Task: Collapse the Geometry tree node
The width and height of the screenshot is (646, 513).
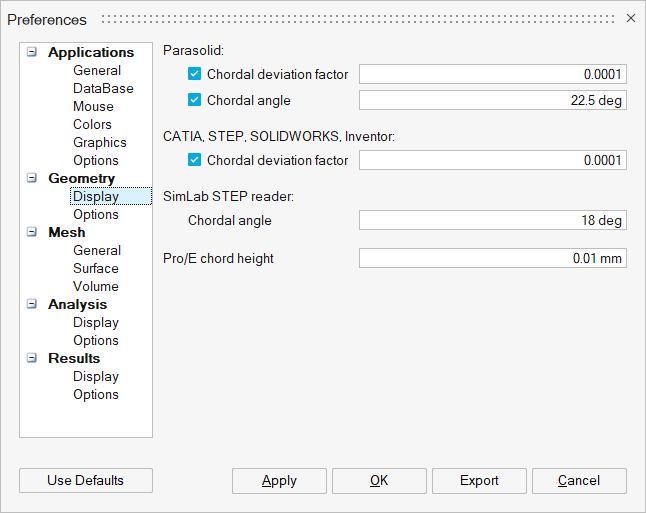Action: point(33,179)
